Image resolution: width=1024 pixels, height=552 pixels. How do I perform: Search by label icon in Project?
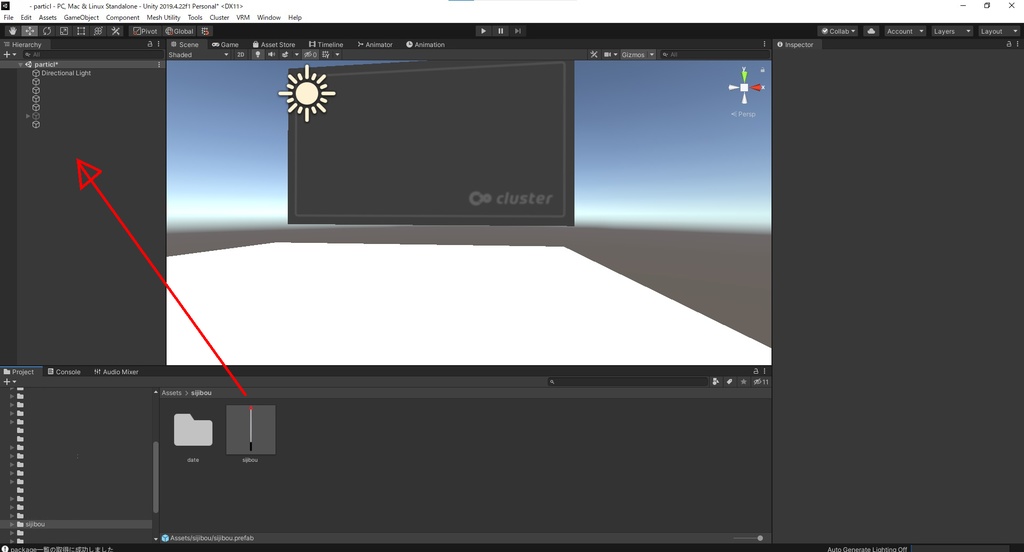pos(729,382)
